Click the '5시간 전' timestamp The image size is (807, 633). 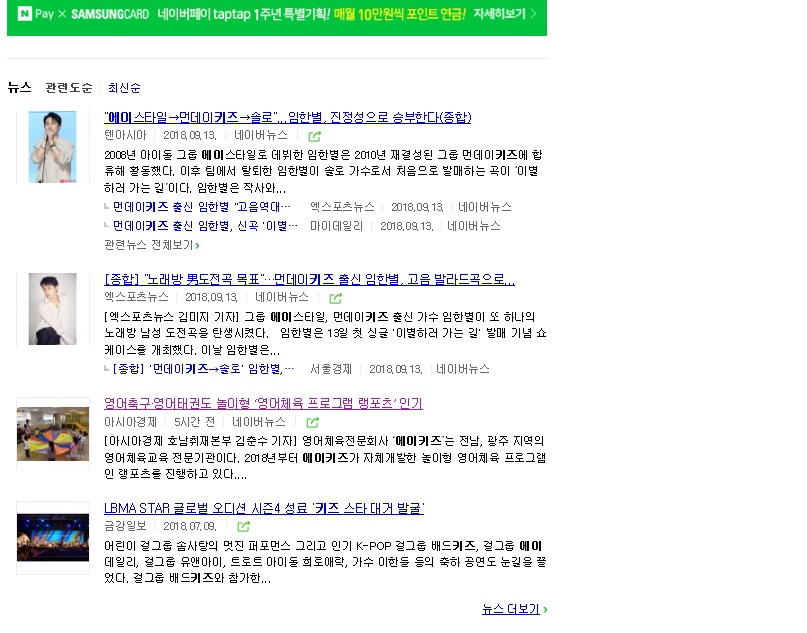195,422
